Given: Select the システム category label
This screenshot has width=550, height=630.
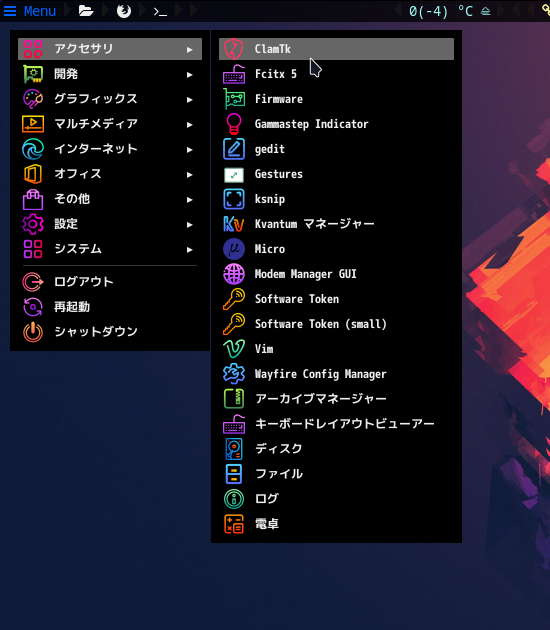Looking at the screenshot, I should [78, 249].
